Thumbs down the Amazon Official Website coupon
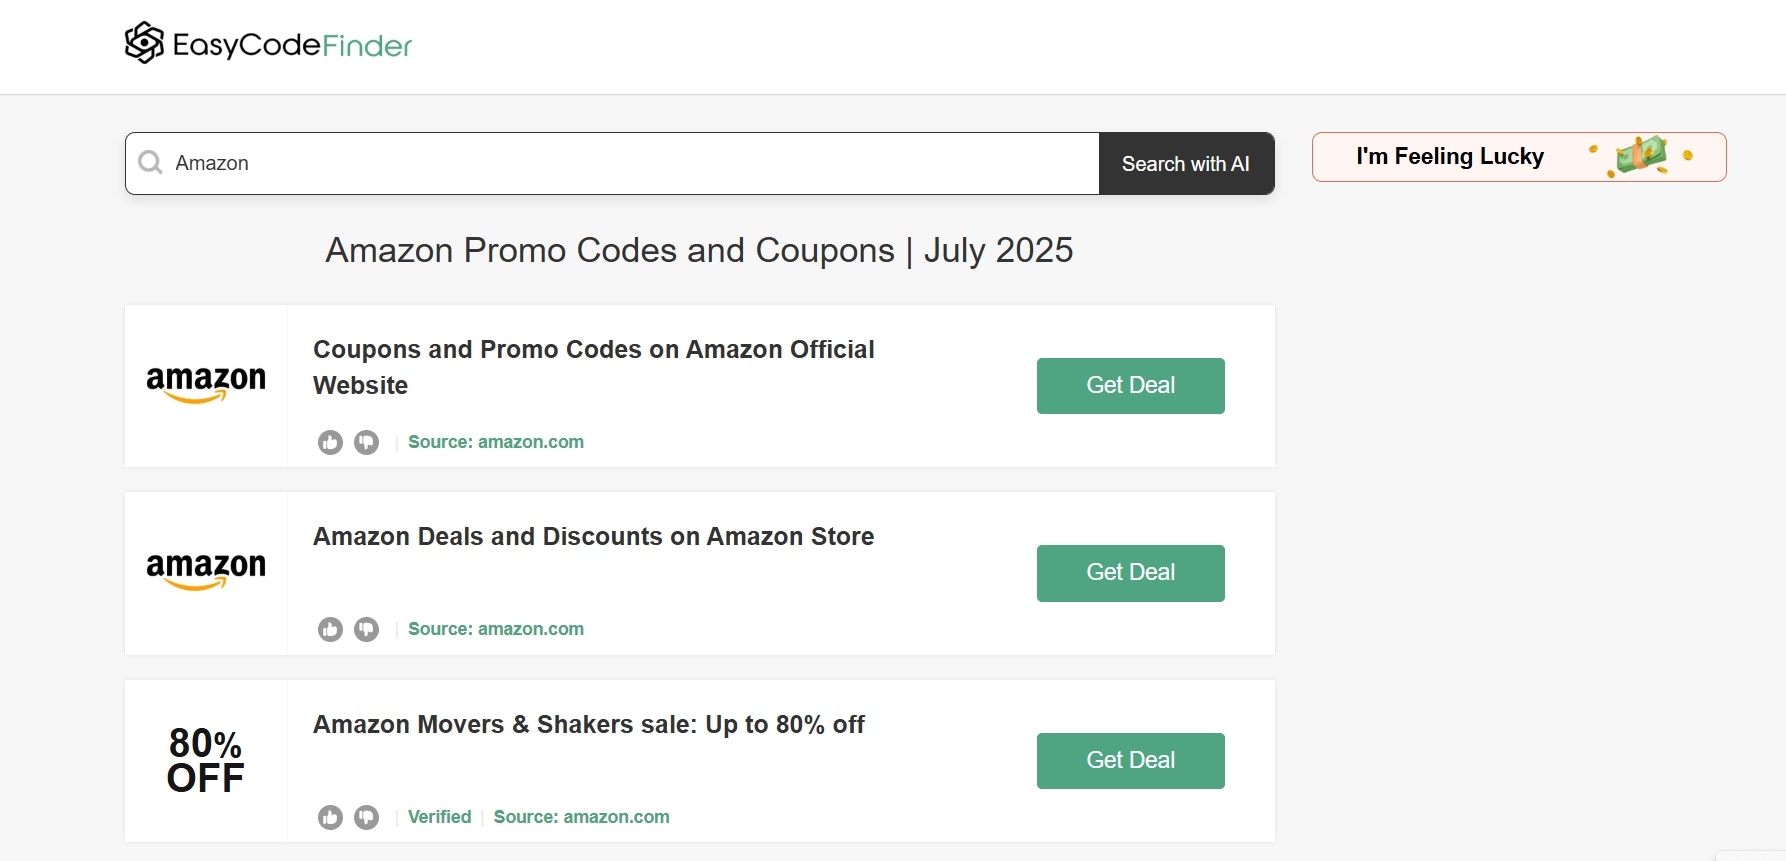 367,442
